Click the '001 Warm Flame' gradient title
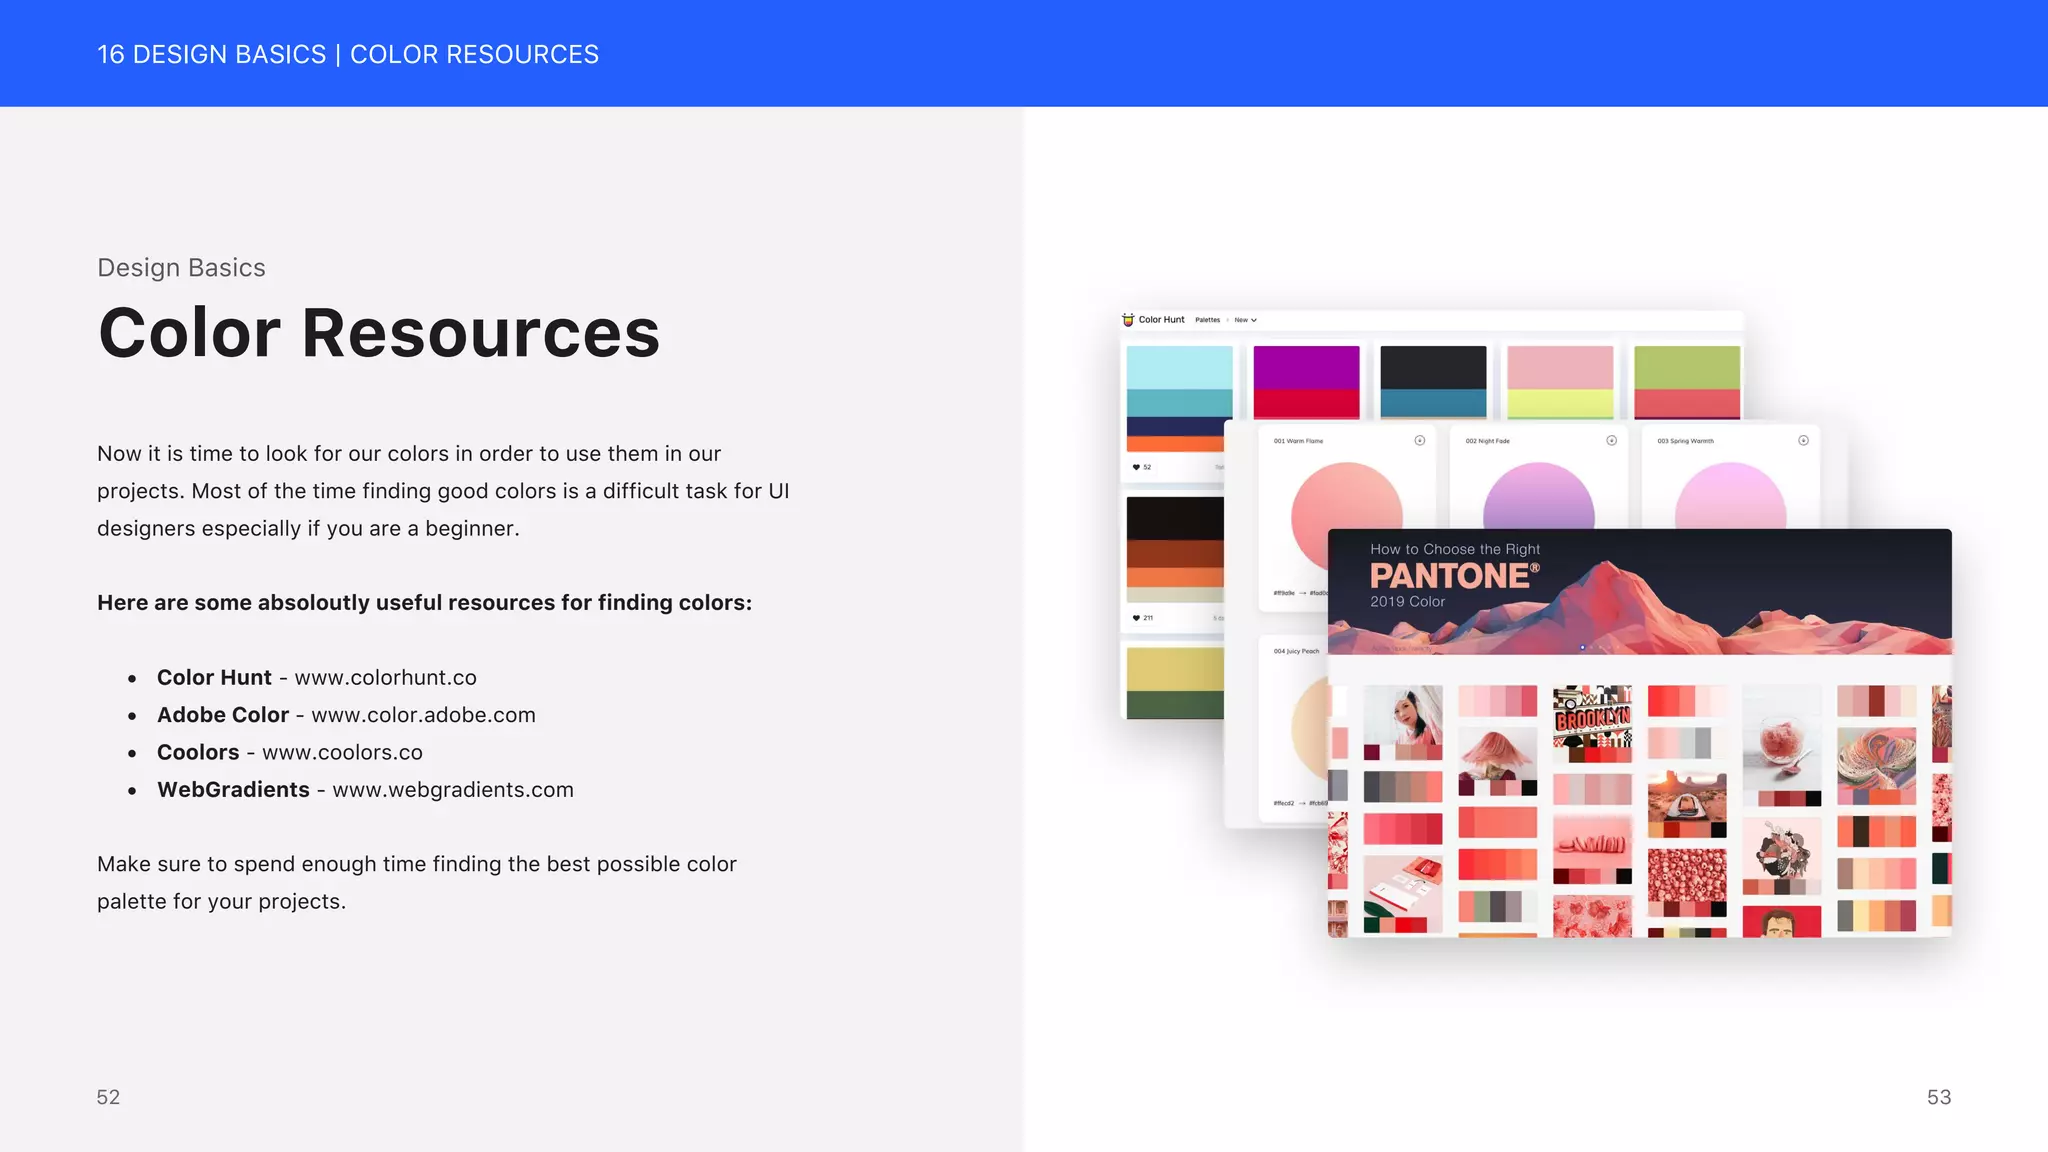 pyautogui.click(x=1298, y=441)
